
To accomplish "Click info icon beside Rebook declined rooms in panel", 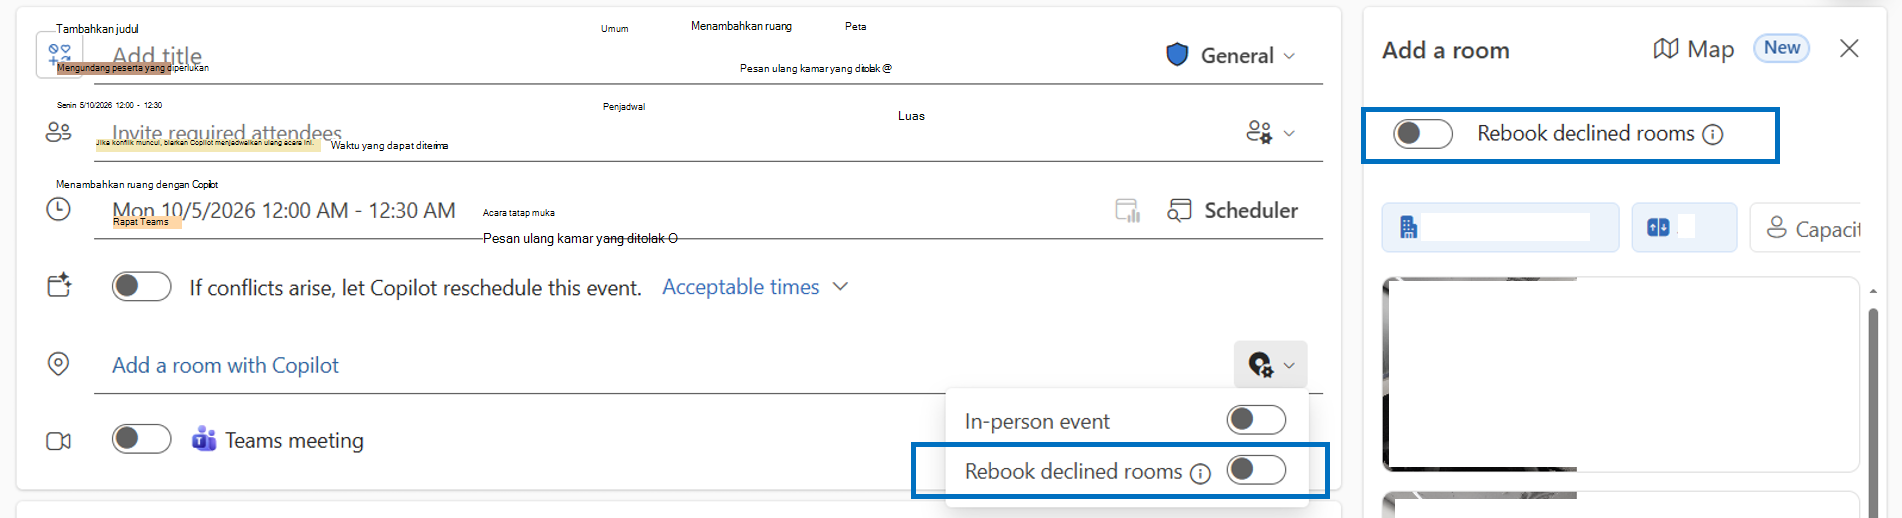I will 1713,135.
